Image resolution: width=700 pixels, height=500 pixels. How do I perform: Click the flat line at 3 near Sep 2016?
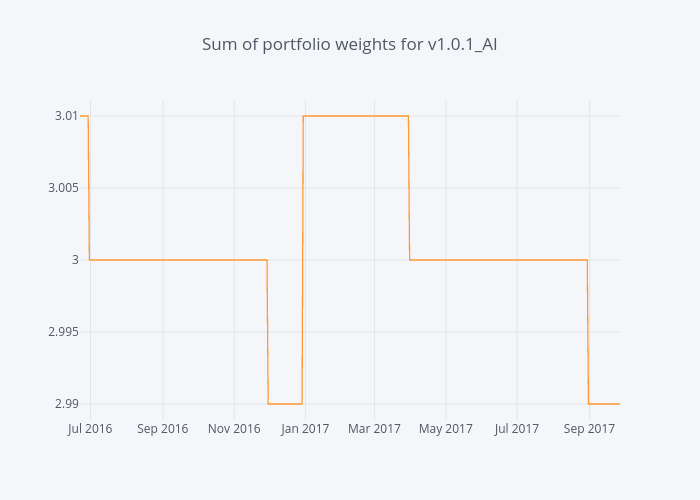162,260
